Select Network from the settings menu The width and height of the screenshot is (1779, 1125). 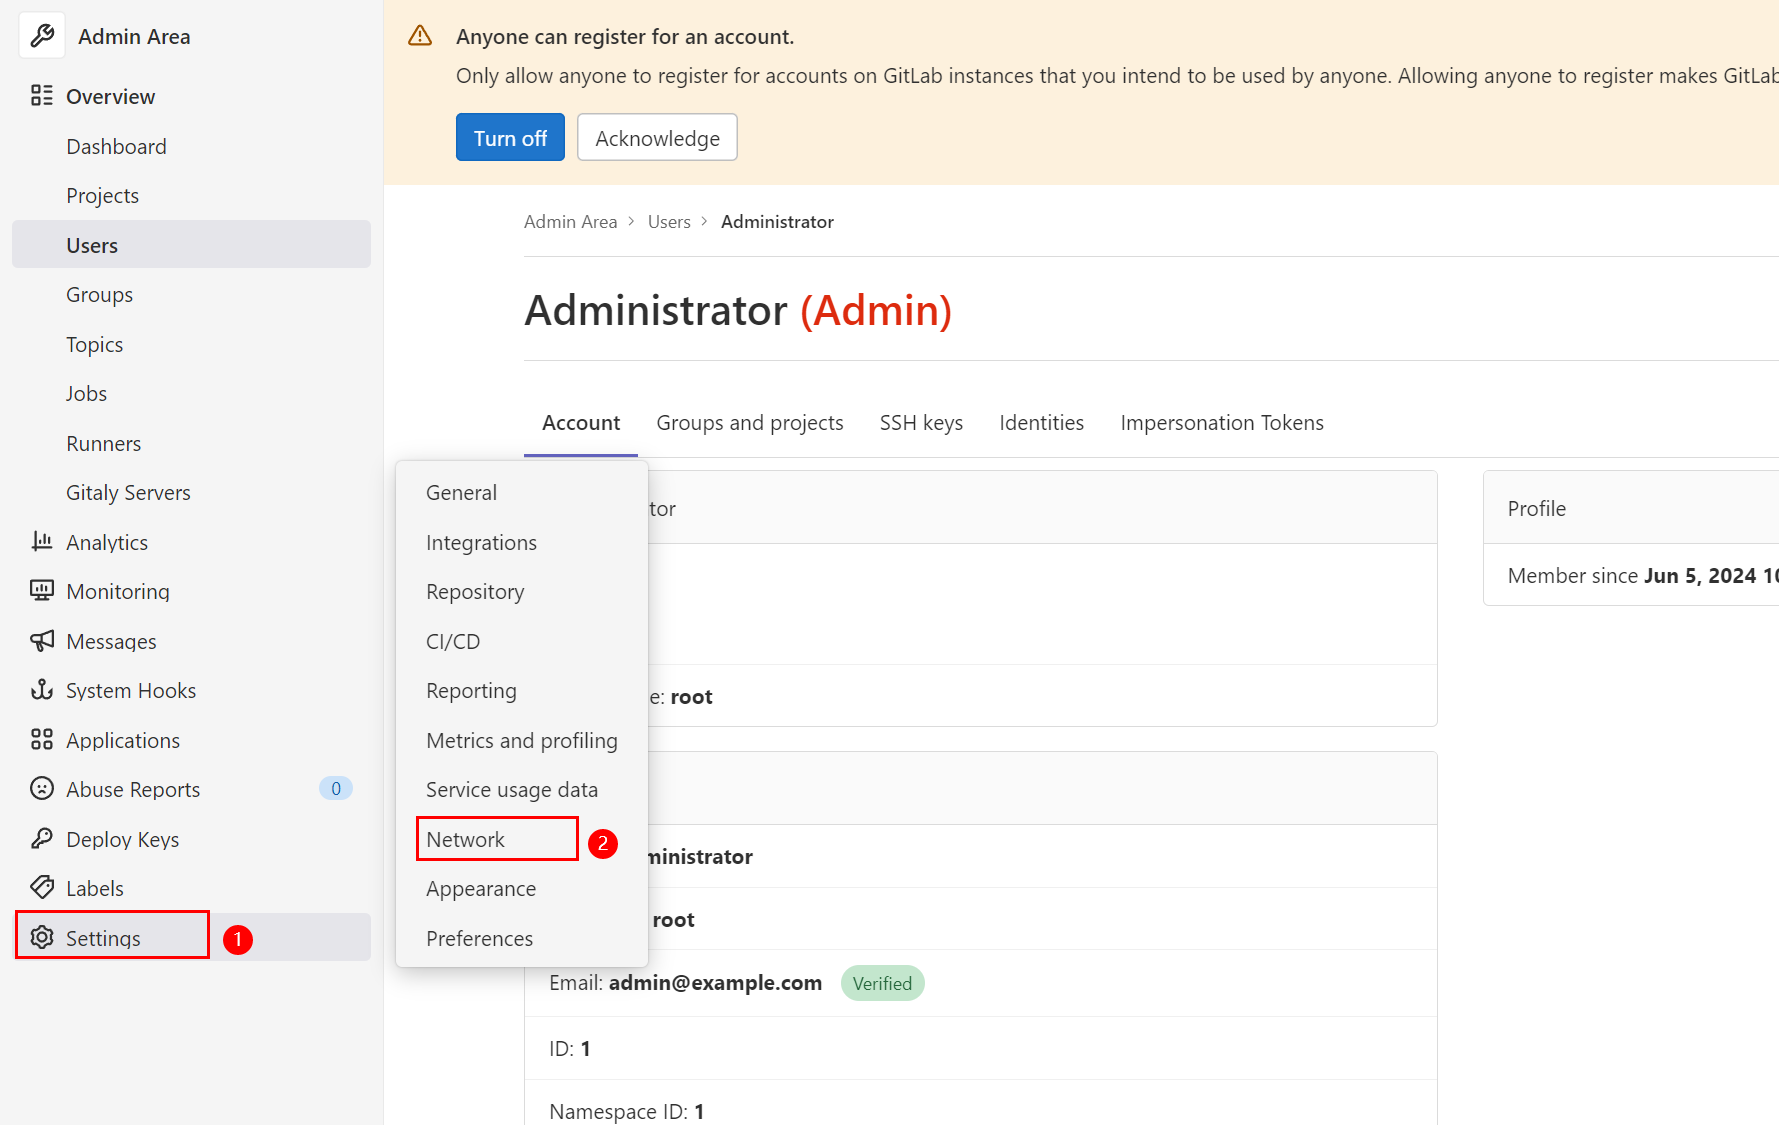(464, 839)
